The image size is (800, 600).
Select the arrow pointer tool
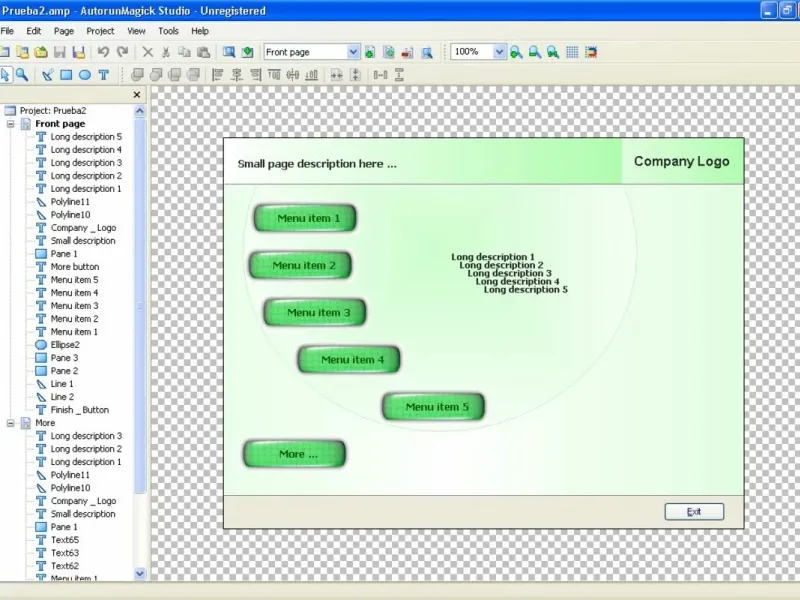[x=5, y=75]
